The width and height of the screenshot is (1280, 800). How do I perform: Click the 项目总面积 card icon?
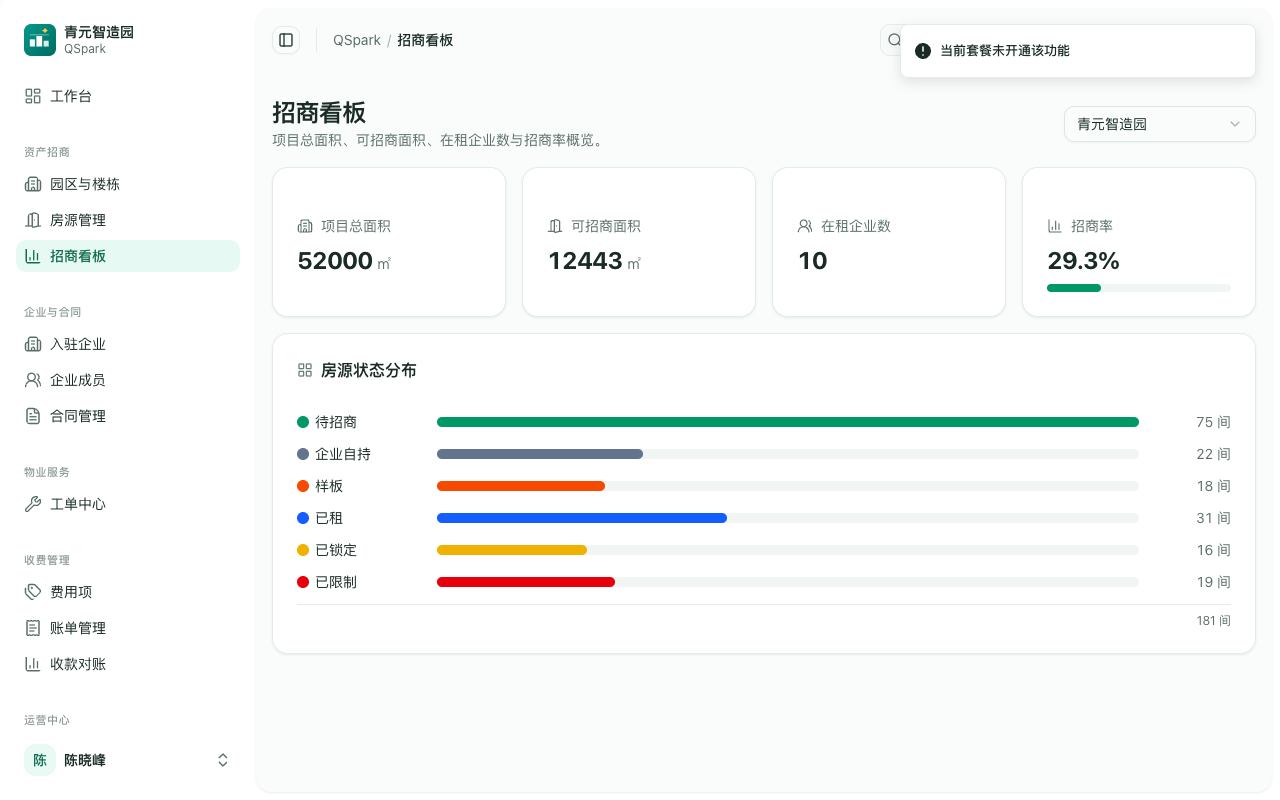coord(305,226)
